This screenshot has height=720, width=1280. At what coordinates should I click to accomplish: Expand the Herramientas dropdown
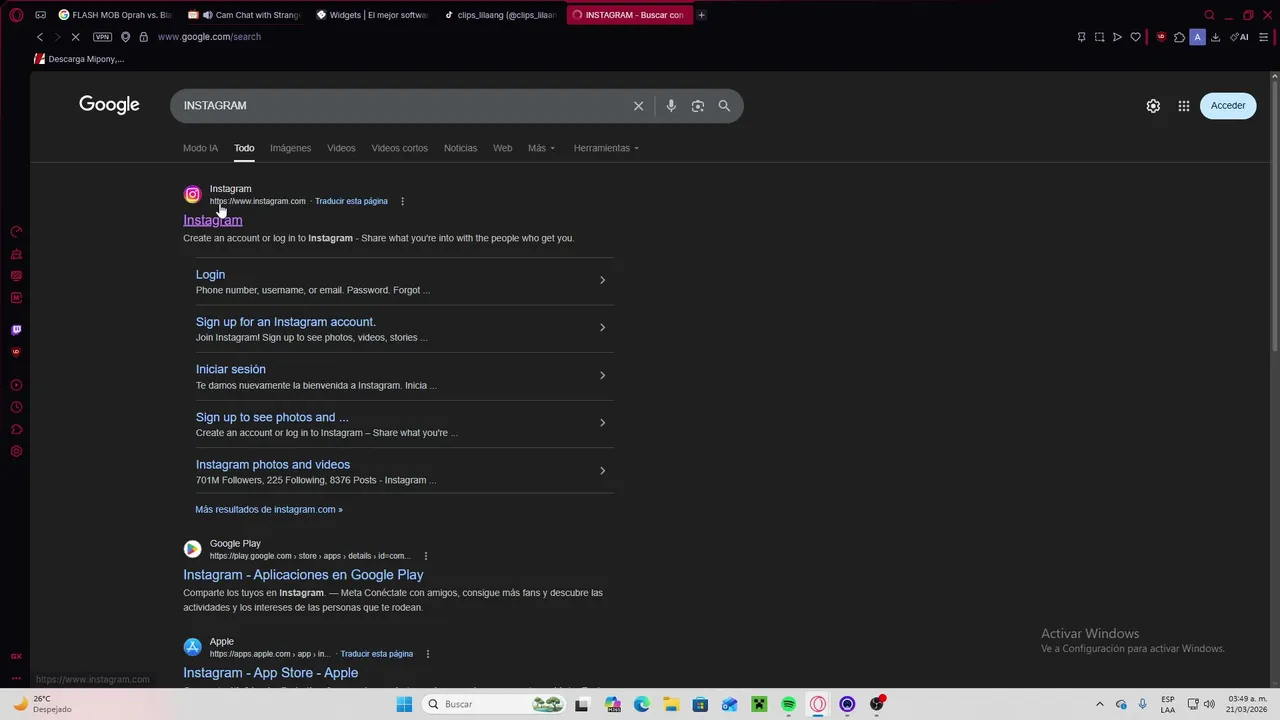tap(606, 148)
